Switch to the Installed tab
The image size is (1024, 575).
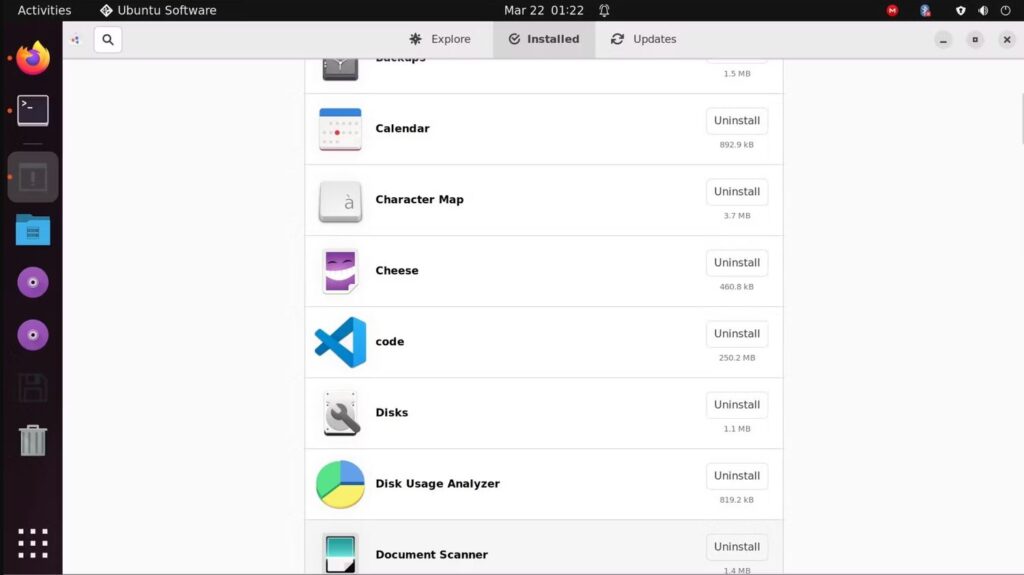[544, 39]
